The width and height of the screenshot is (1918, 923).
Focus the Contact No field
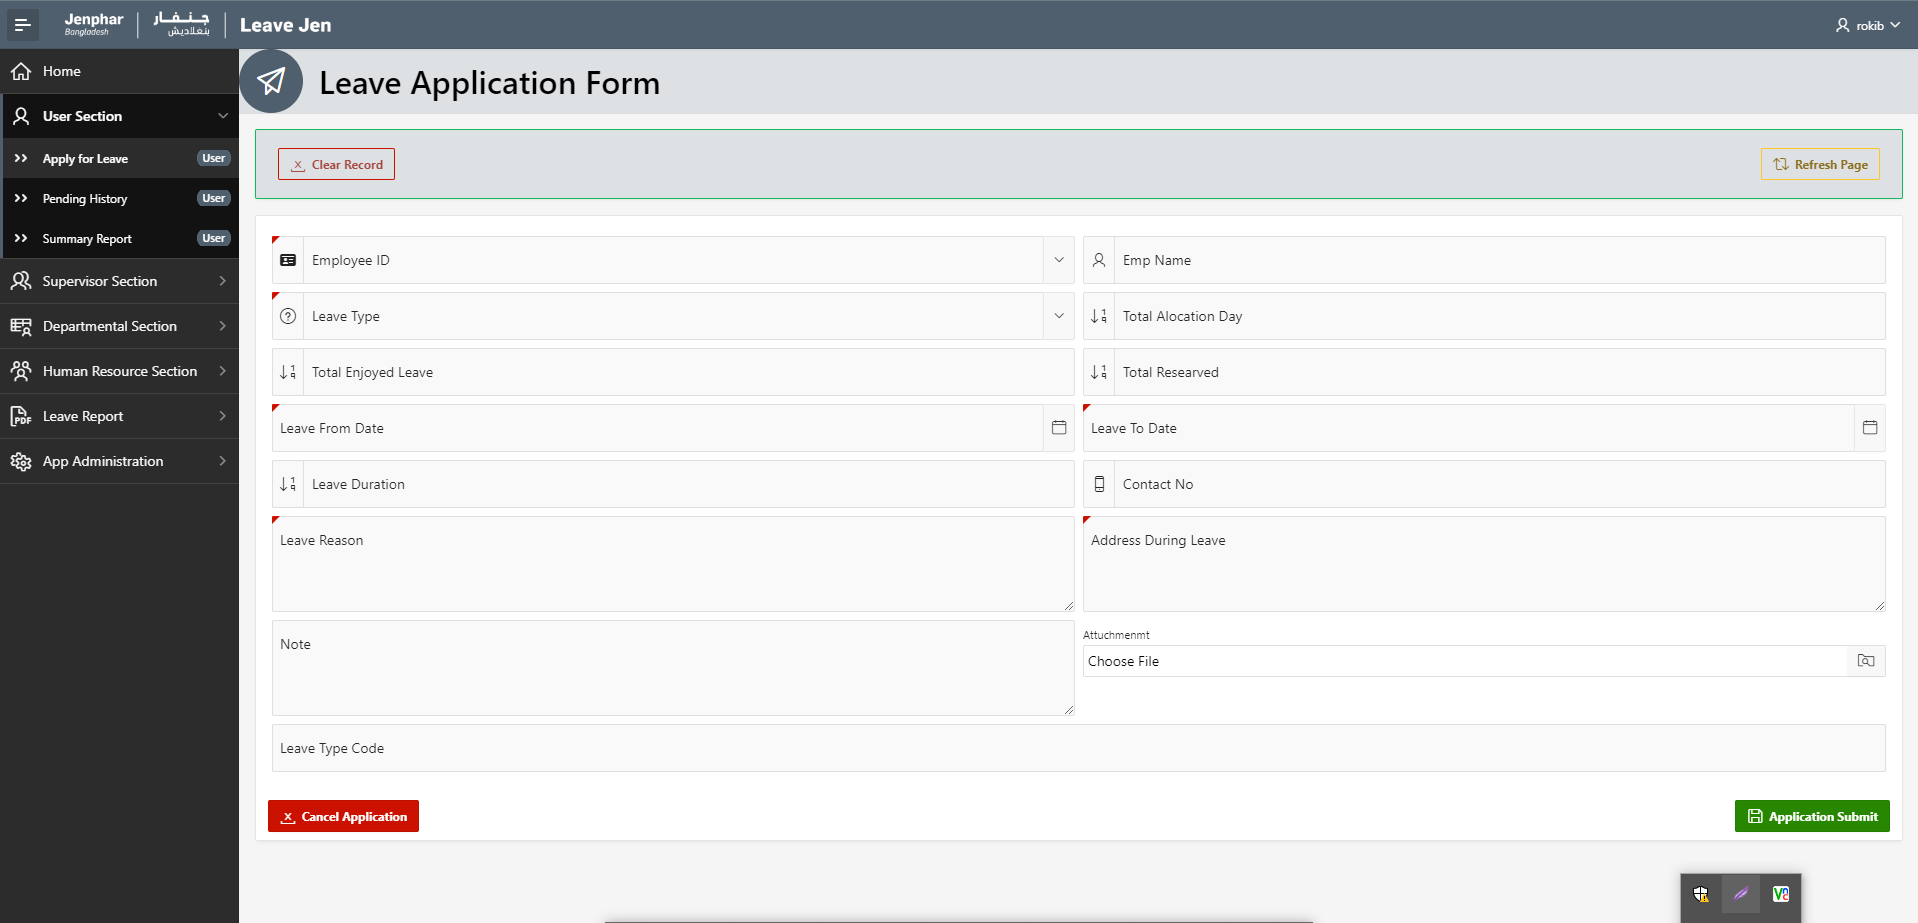pos(1499,484)
